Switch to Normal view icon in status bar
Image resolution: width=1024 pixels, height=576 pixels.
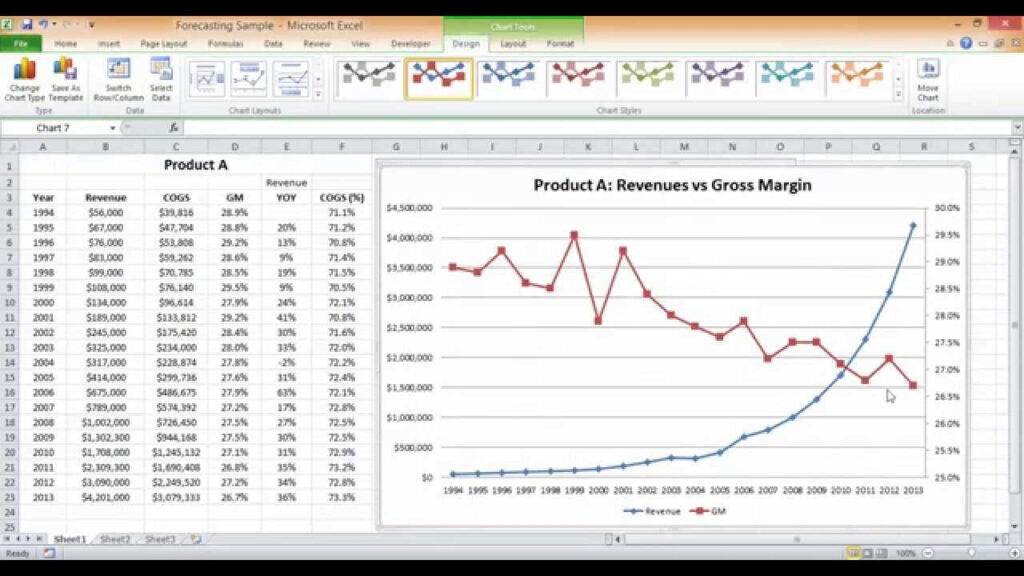(x=853, y=553)
